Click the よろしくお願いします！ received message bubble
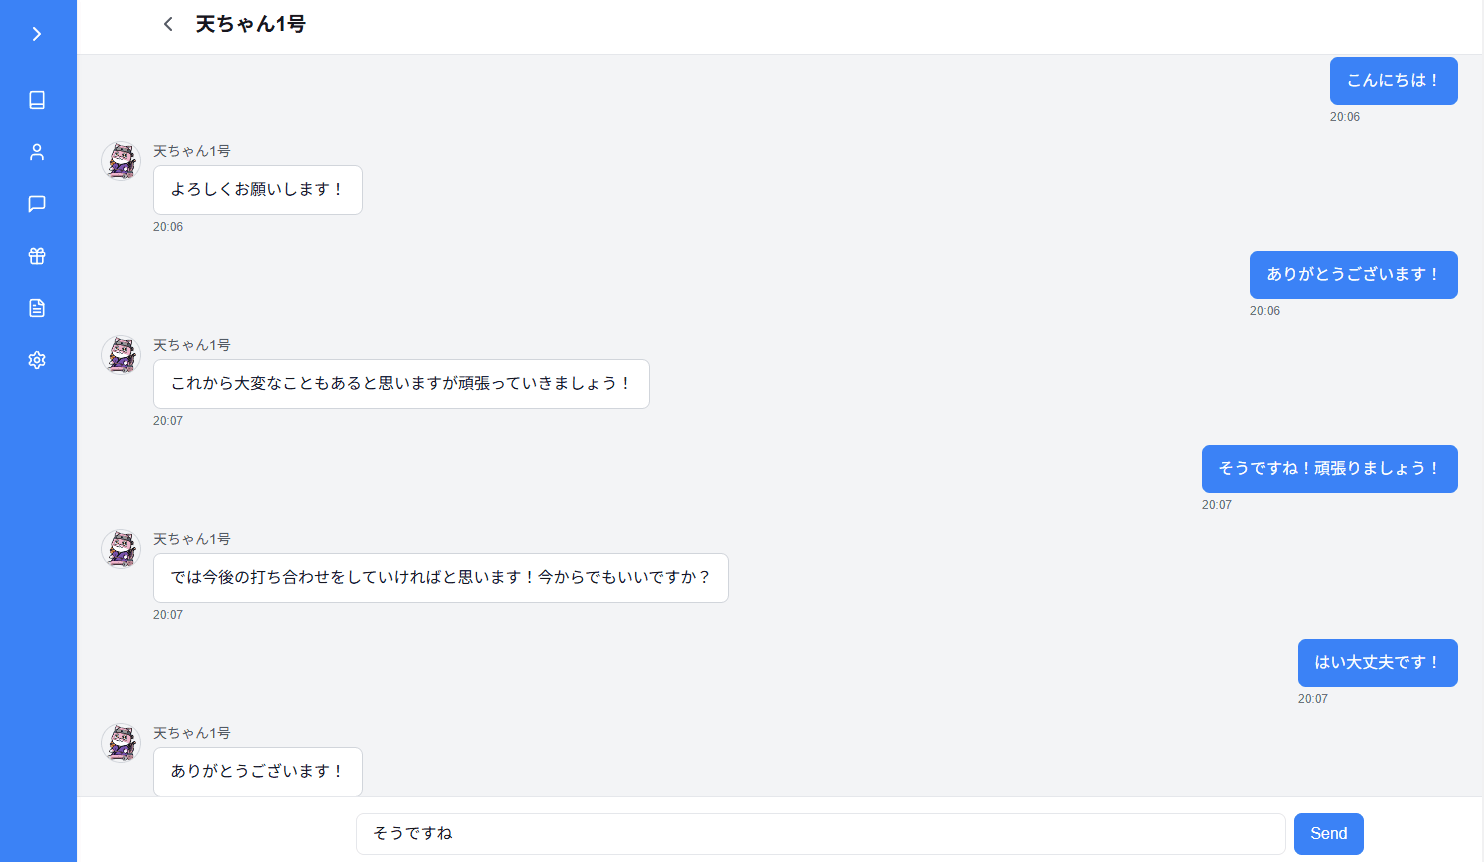Image resolution: width=1484 pixels, height=862 pixels. click(x=257, y=190)
